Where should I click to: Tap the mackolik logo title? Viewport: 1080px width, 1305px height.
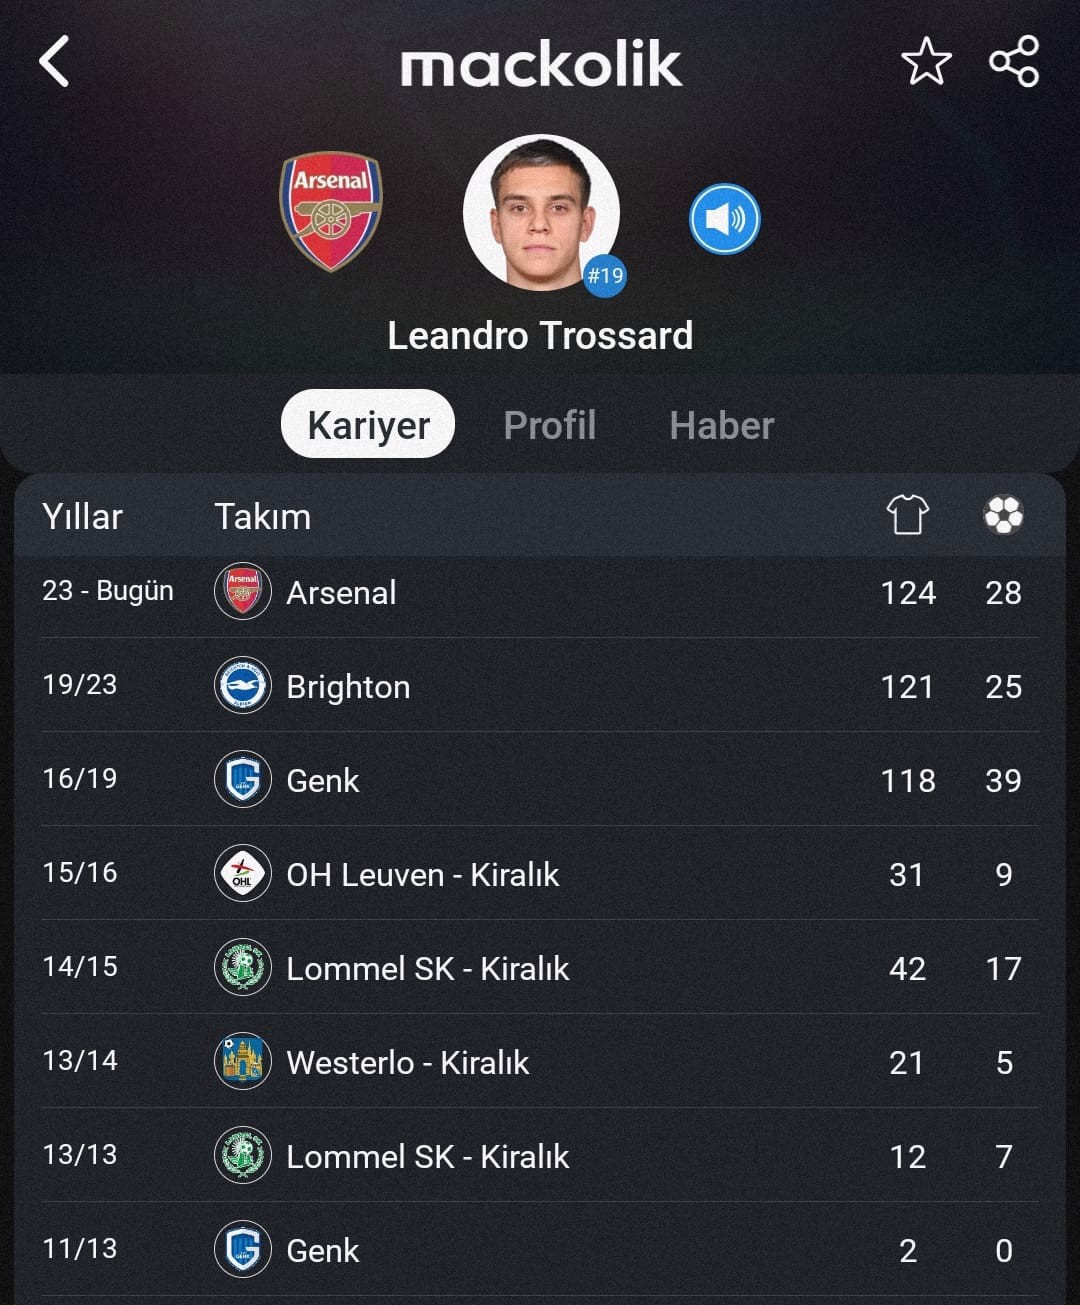(x=541, y=65)
